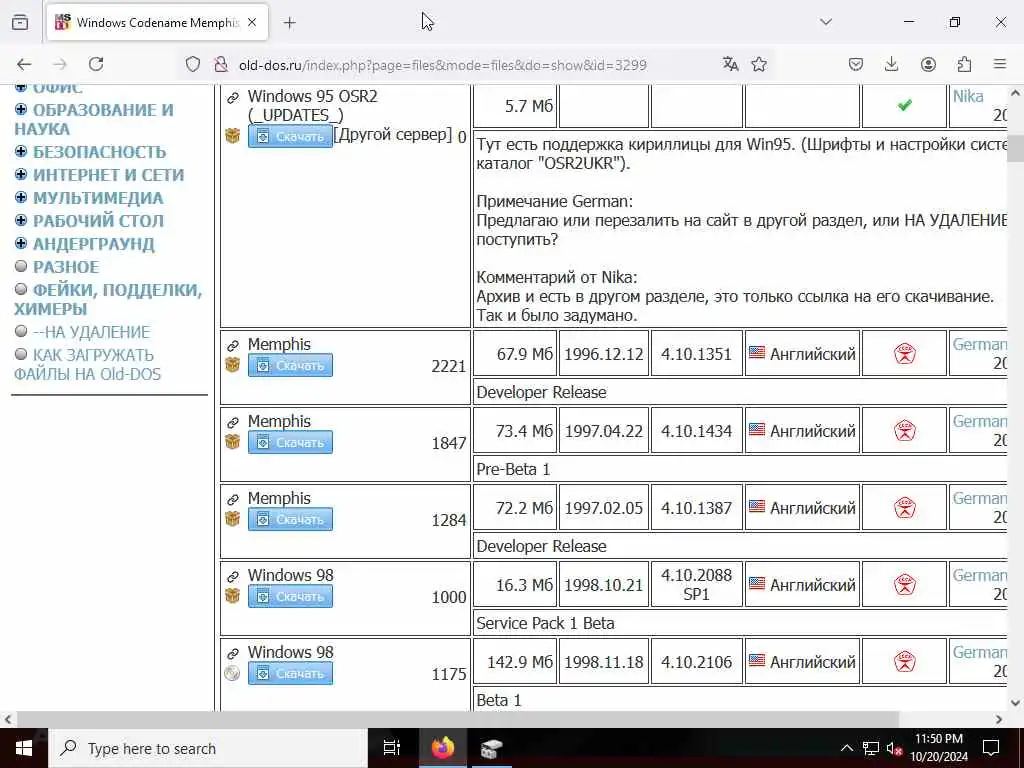Download Memphis build 4.10.1434

(x=290, y=442)
